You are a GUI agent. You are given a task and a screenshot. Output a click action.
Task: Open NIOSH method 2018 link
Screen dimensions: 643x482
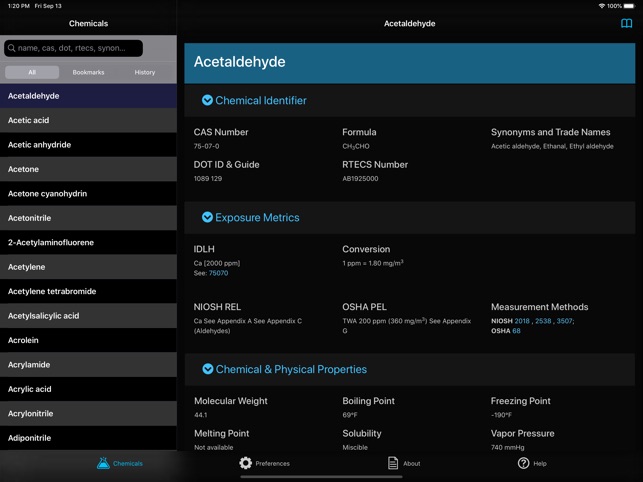[522, 321]
